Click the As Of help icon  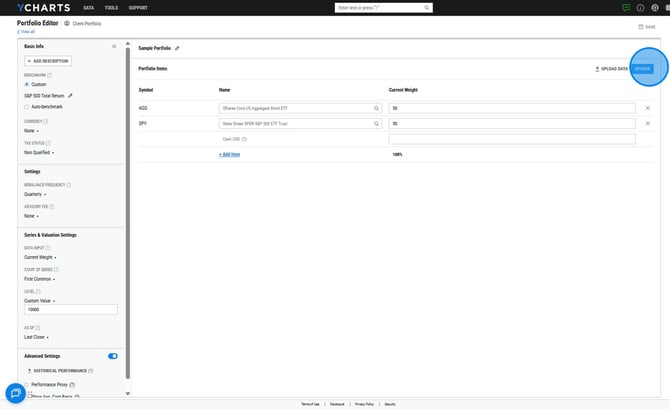(38, 328)
